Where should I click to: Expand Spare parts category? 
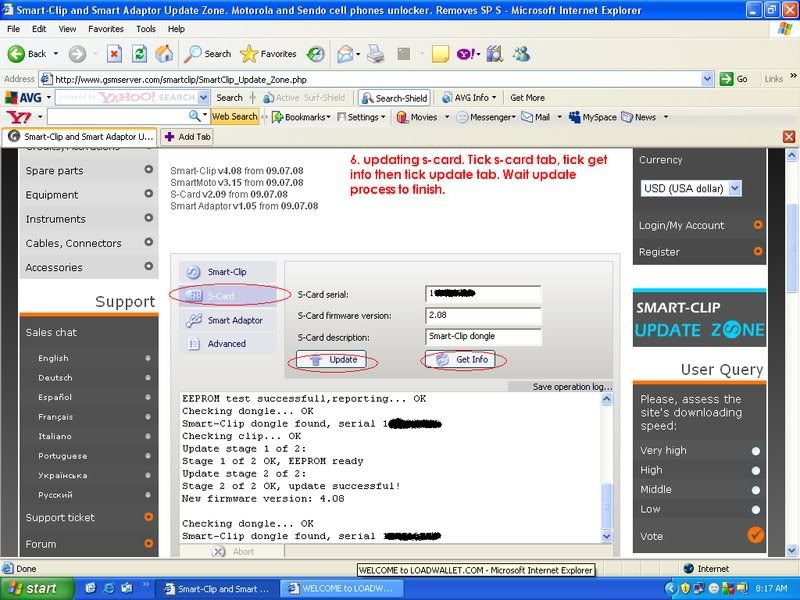coord(148,169)
